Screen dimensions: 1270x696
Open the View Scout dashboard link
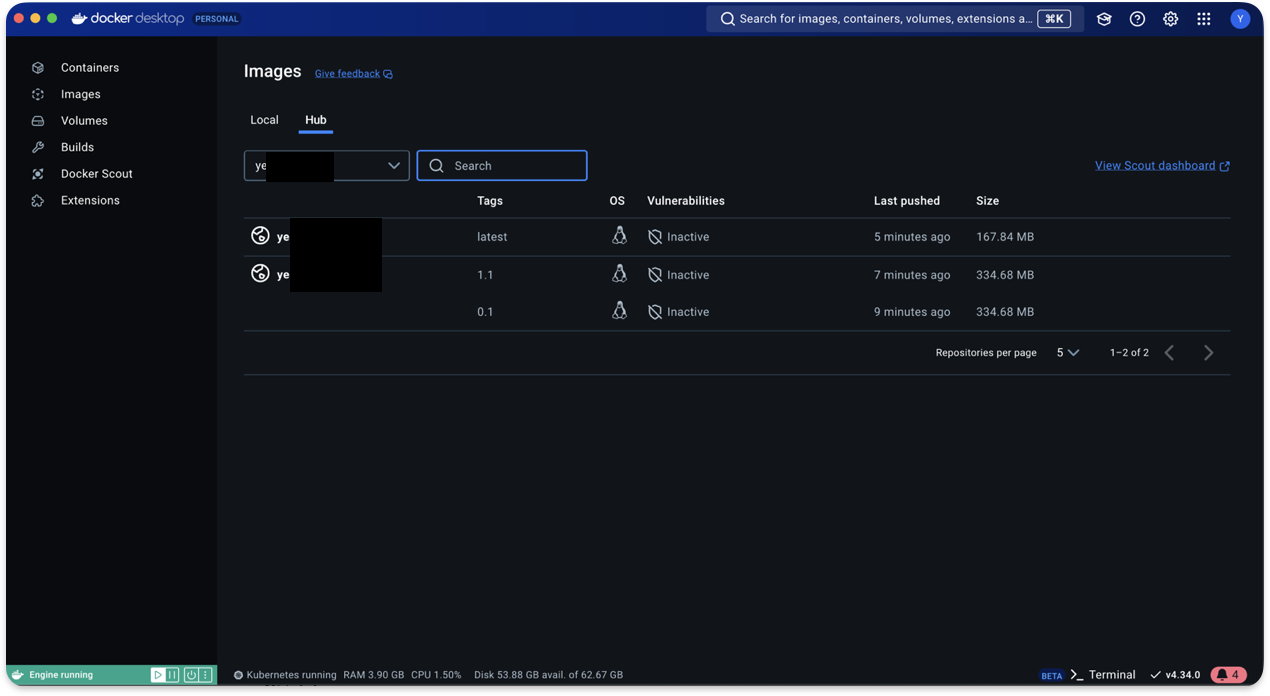1162,166
